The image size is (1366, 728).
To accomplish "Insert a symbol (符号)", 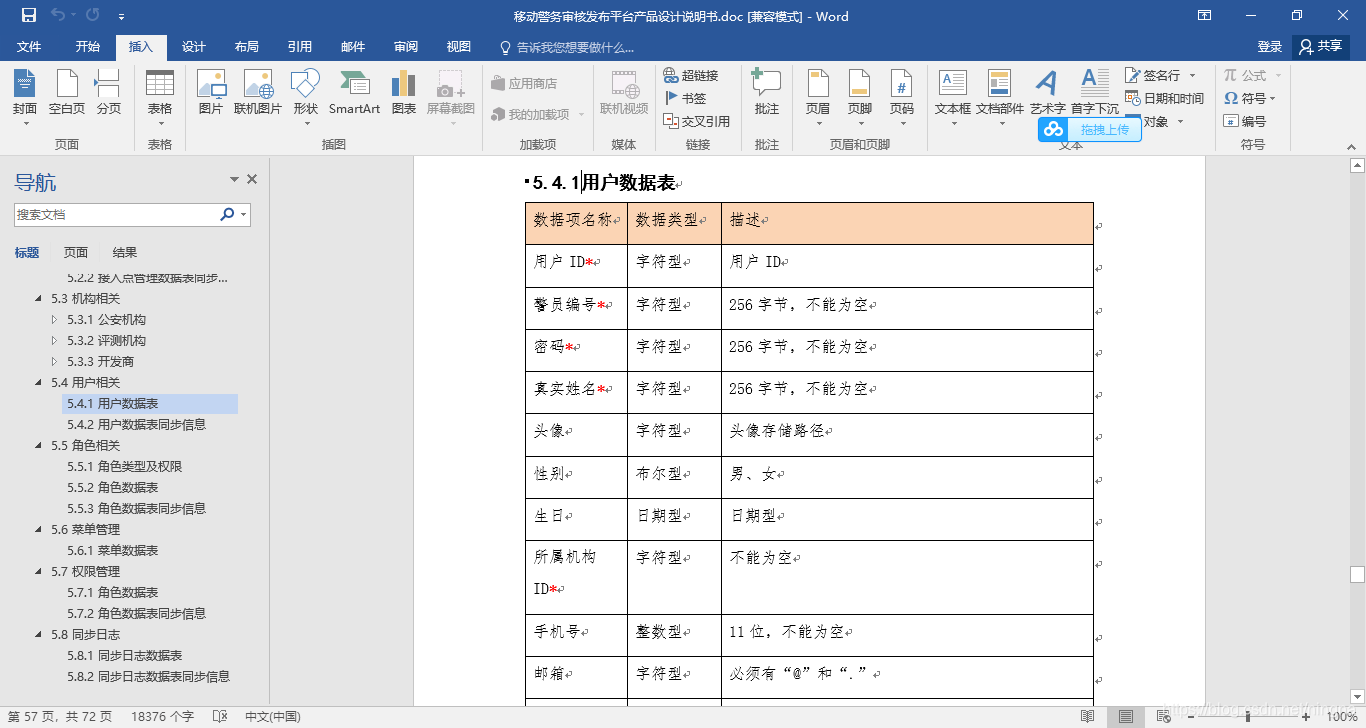I will point(1250,98).
